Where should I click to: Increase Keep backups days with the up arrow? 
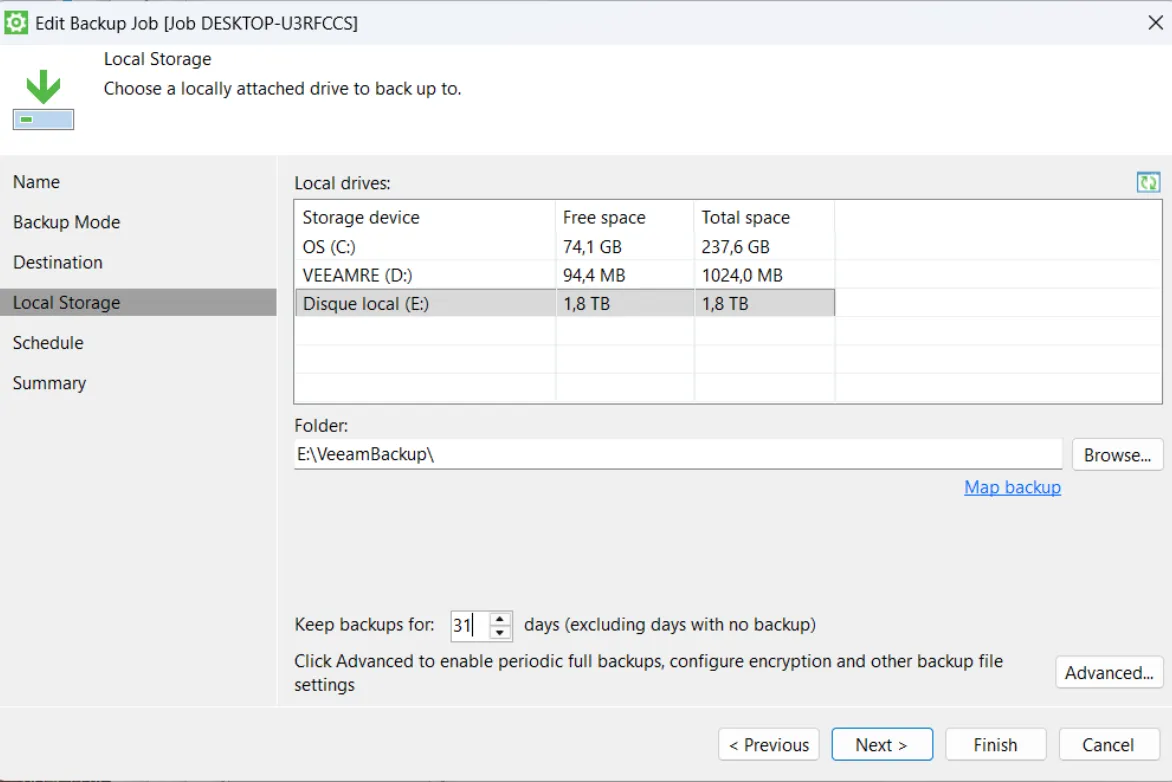pos(498,618)
